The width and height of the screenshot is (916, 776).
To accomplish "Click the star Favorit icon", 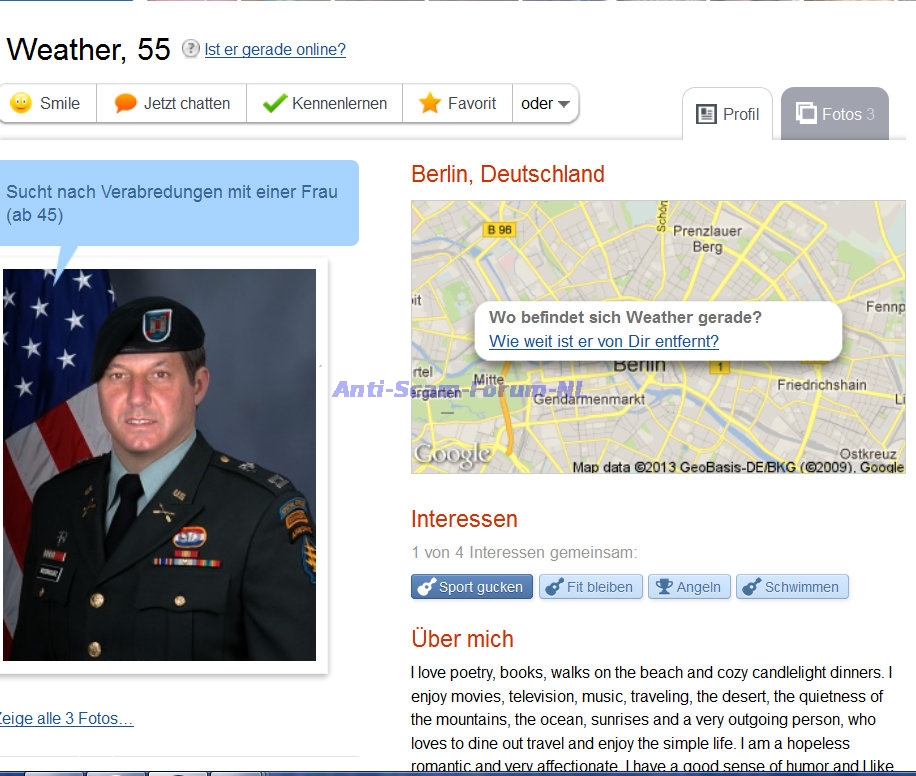I will (429, 103).
